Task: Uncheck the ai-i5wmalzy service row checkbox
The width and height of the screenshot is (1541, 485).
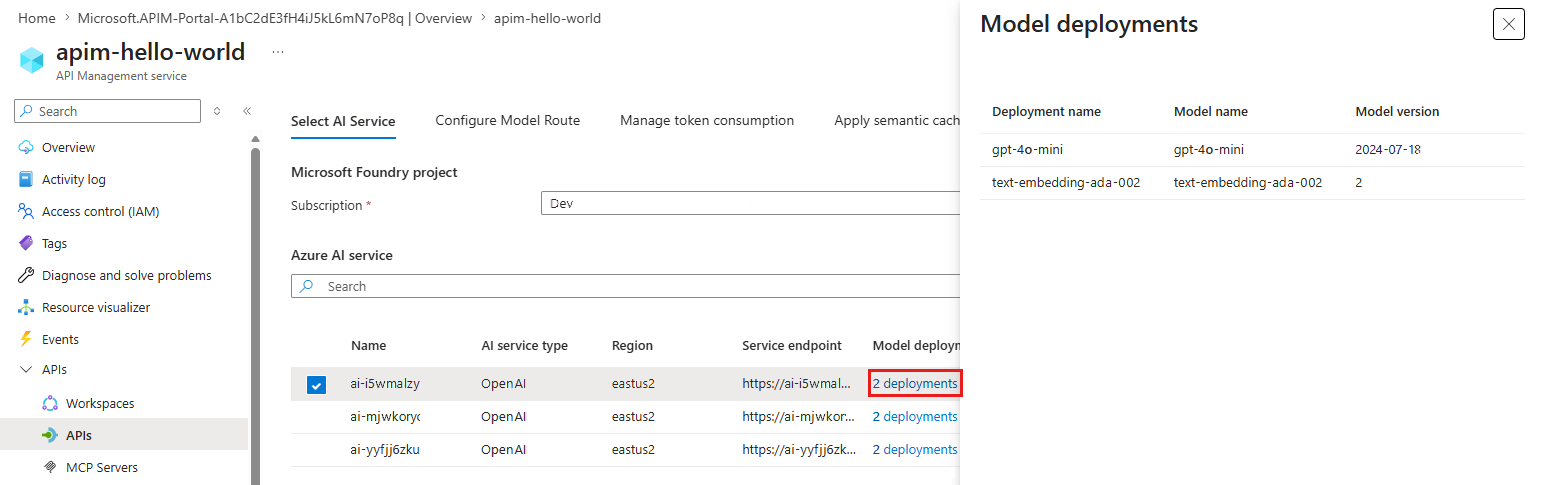Action: pos(316,384)
